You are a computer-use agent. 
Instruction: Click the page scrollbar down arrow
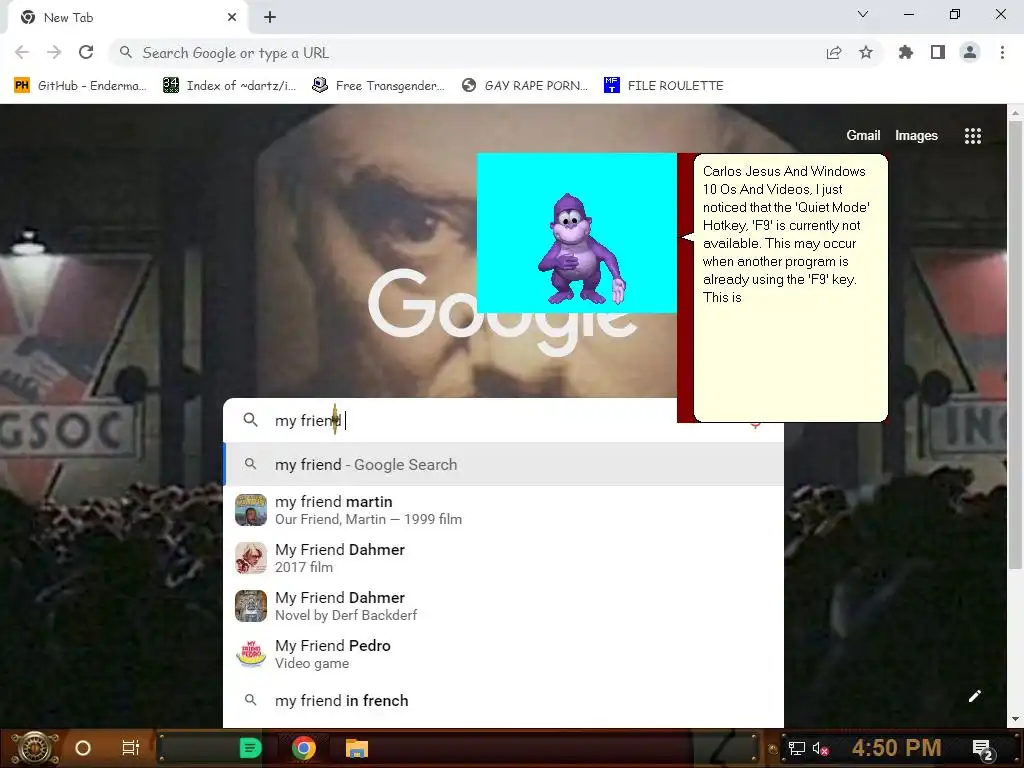(x=1016, y=720)
